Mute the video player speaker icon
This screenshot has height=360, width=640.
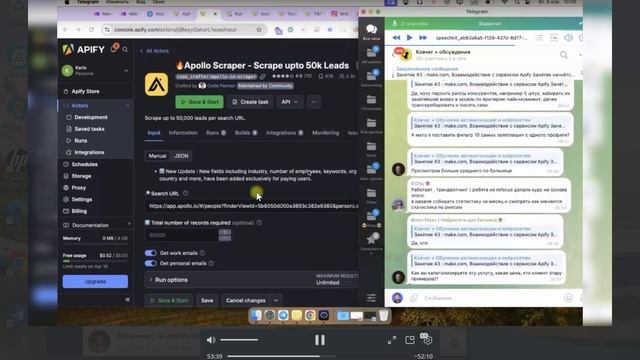pos(211,340)
